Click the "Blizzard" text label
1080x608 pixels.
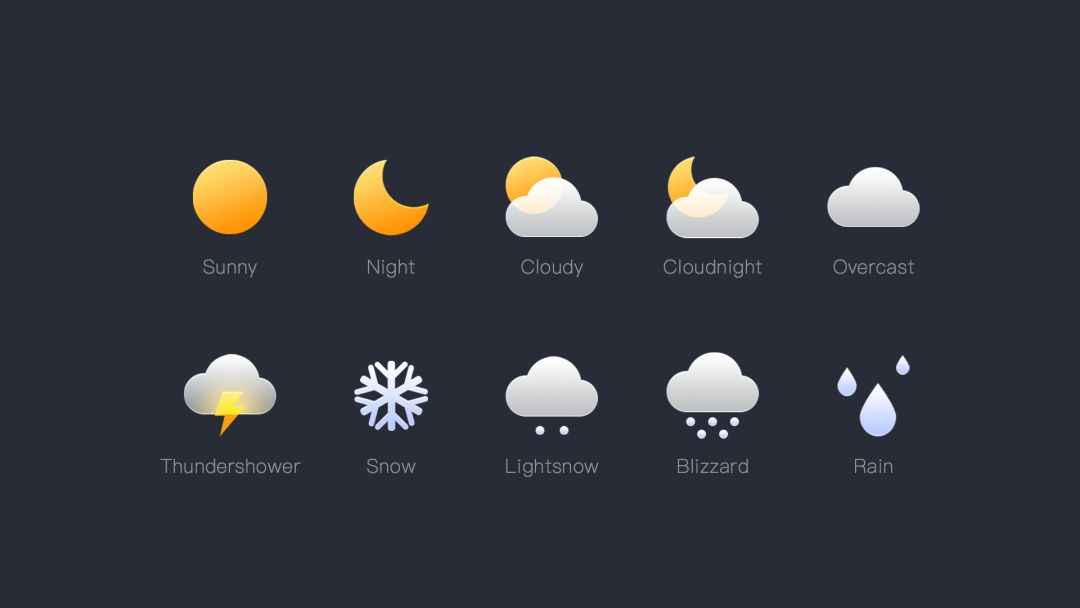click(712, 466)
